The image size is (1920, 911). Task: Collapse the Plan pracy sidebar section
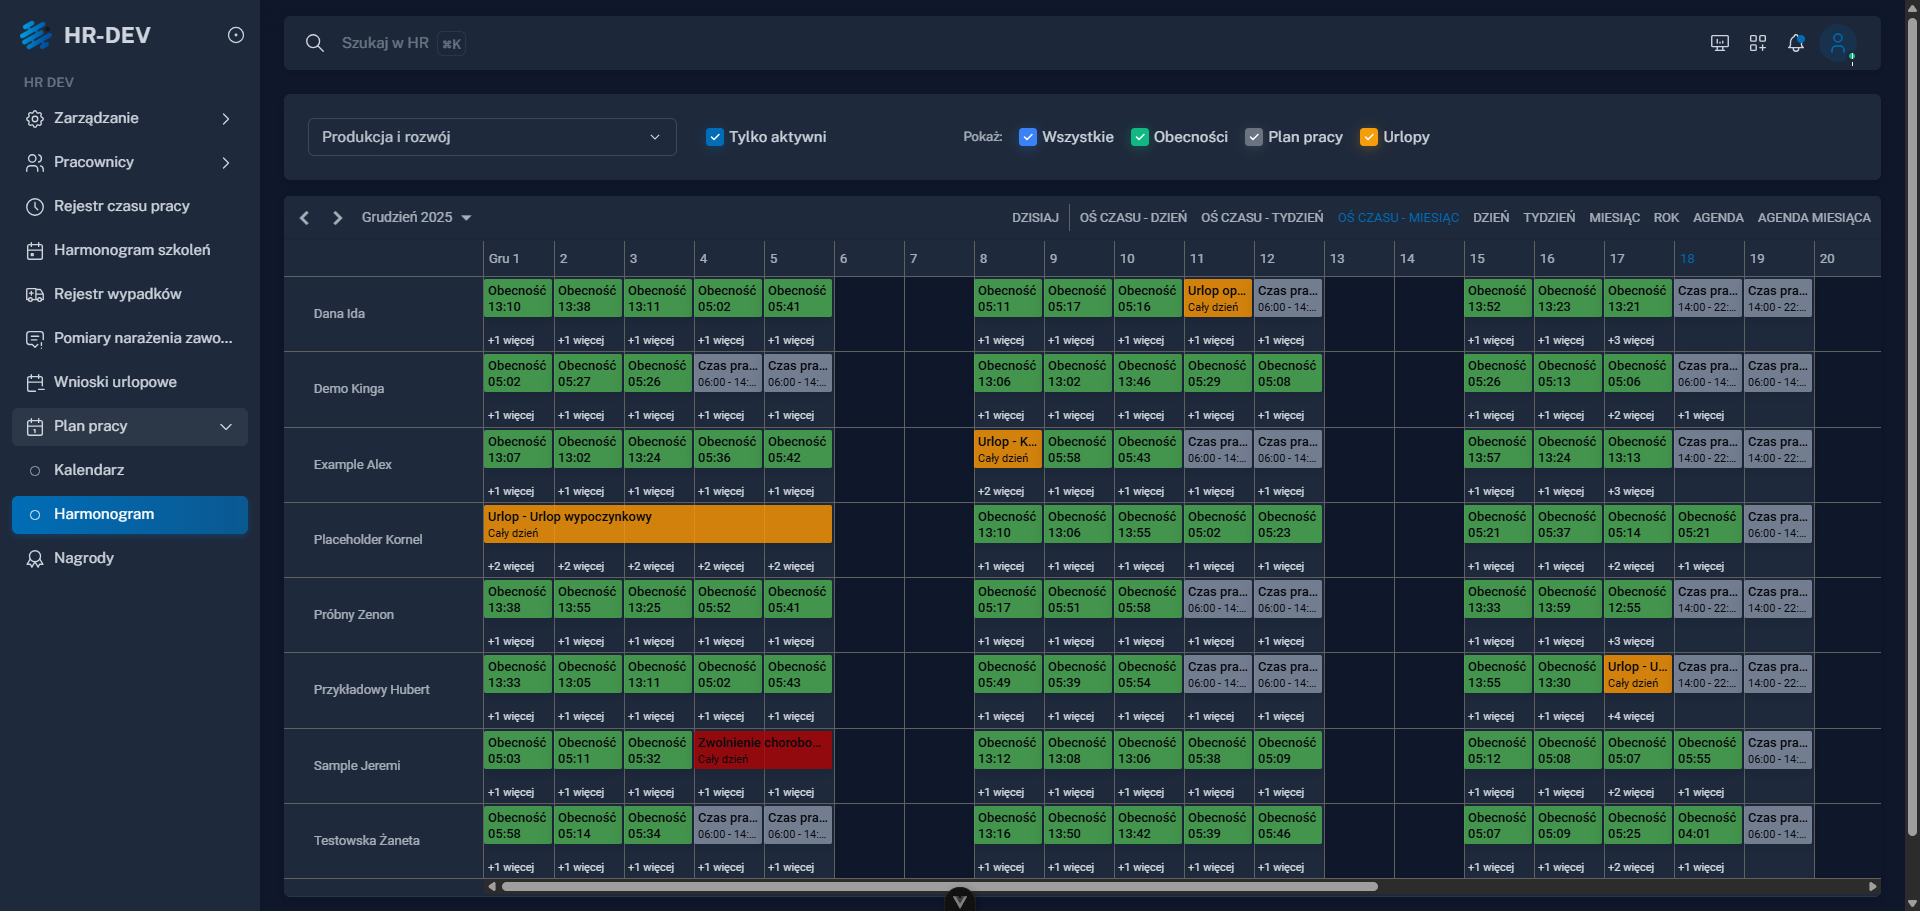tap(226, 426)
